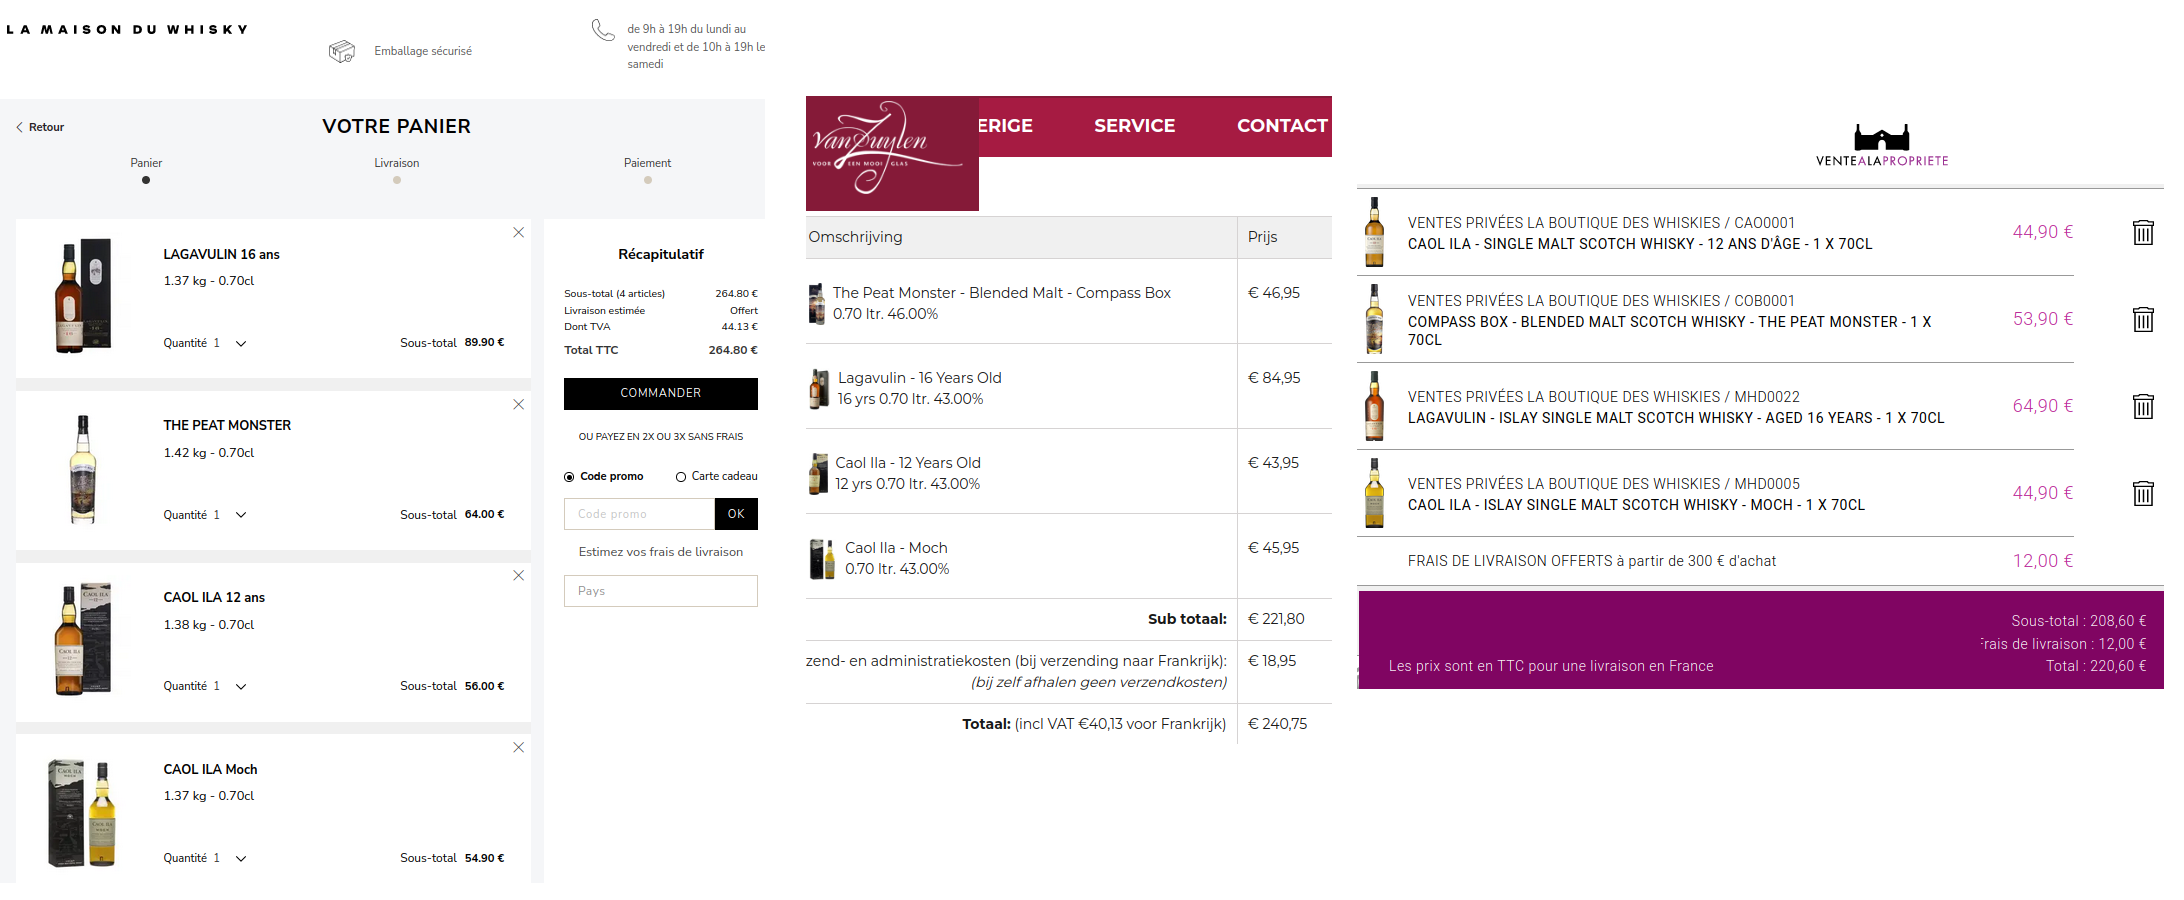The image size is (2184, 900).
Task: Open MHD0005 Caol Ila Moch bottle thumbnail
Action: [x=1375, y=493]
